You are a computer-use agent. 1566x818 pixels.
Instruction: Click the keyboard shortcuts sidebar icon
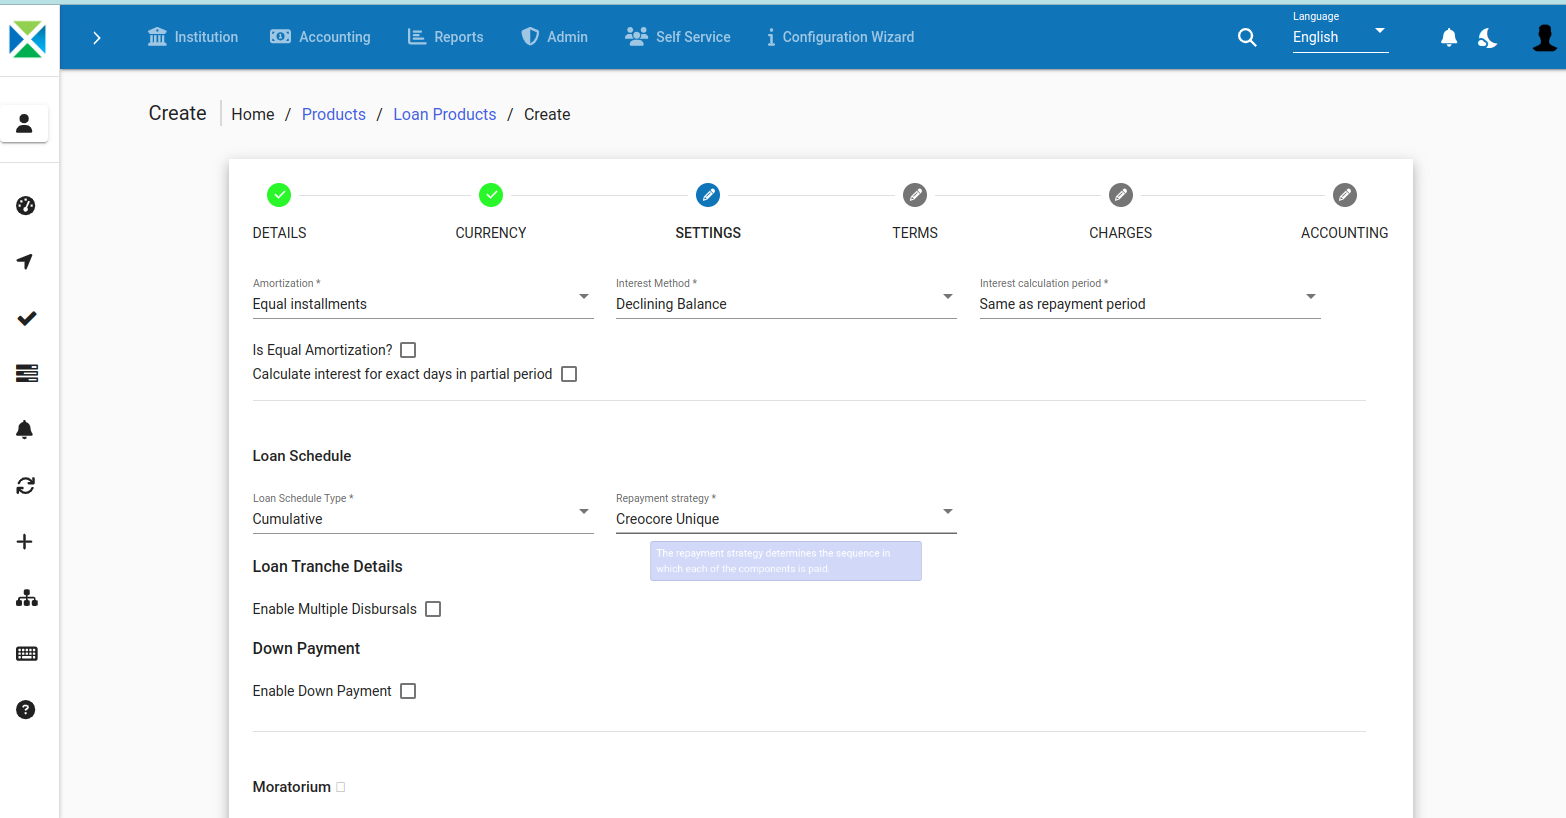[26, 654]
